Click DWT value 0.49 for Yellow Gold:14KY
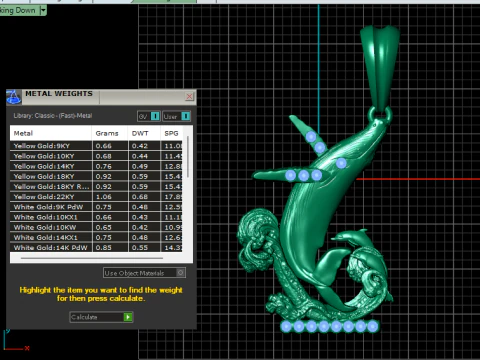480x360 pixels. pyautogui.click(x=140, y=166)
